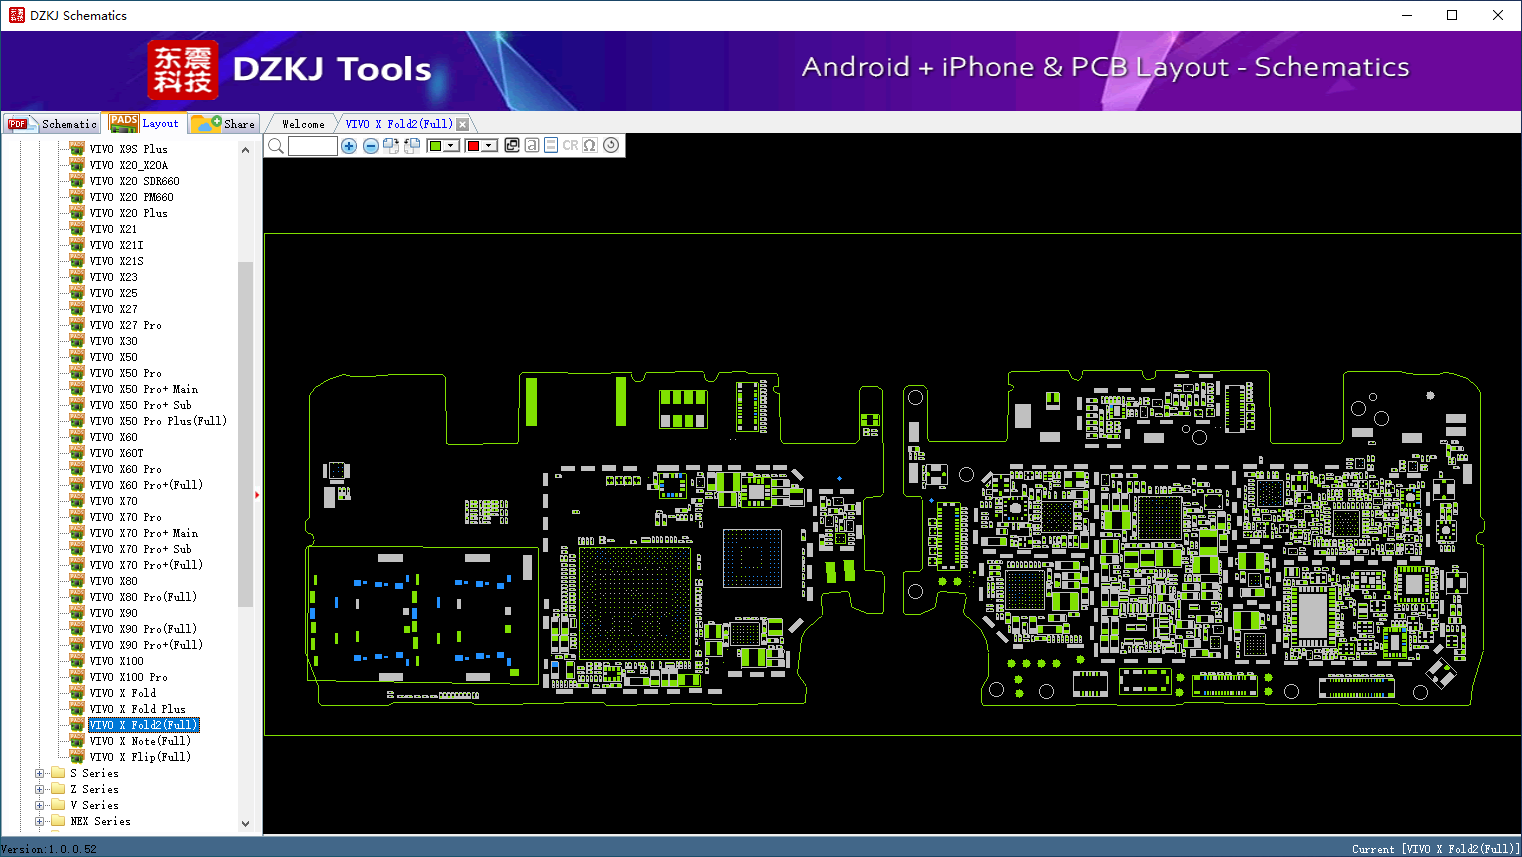Select the S Series folder icon
The height and width of the screenshot is (857, 1522).
[x=58, y=773]
